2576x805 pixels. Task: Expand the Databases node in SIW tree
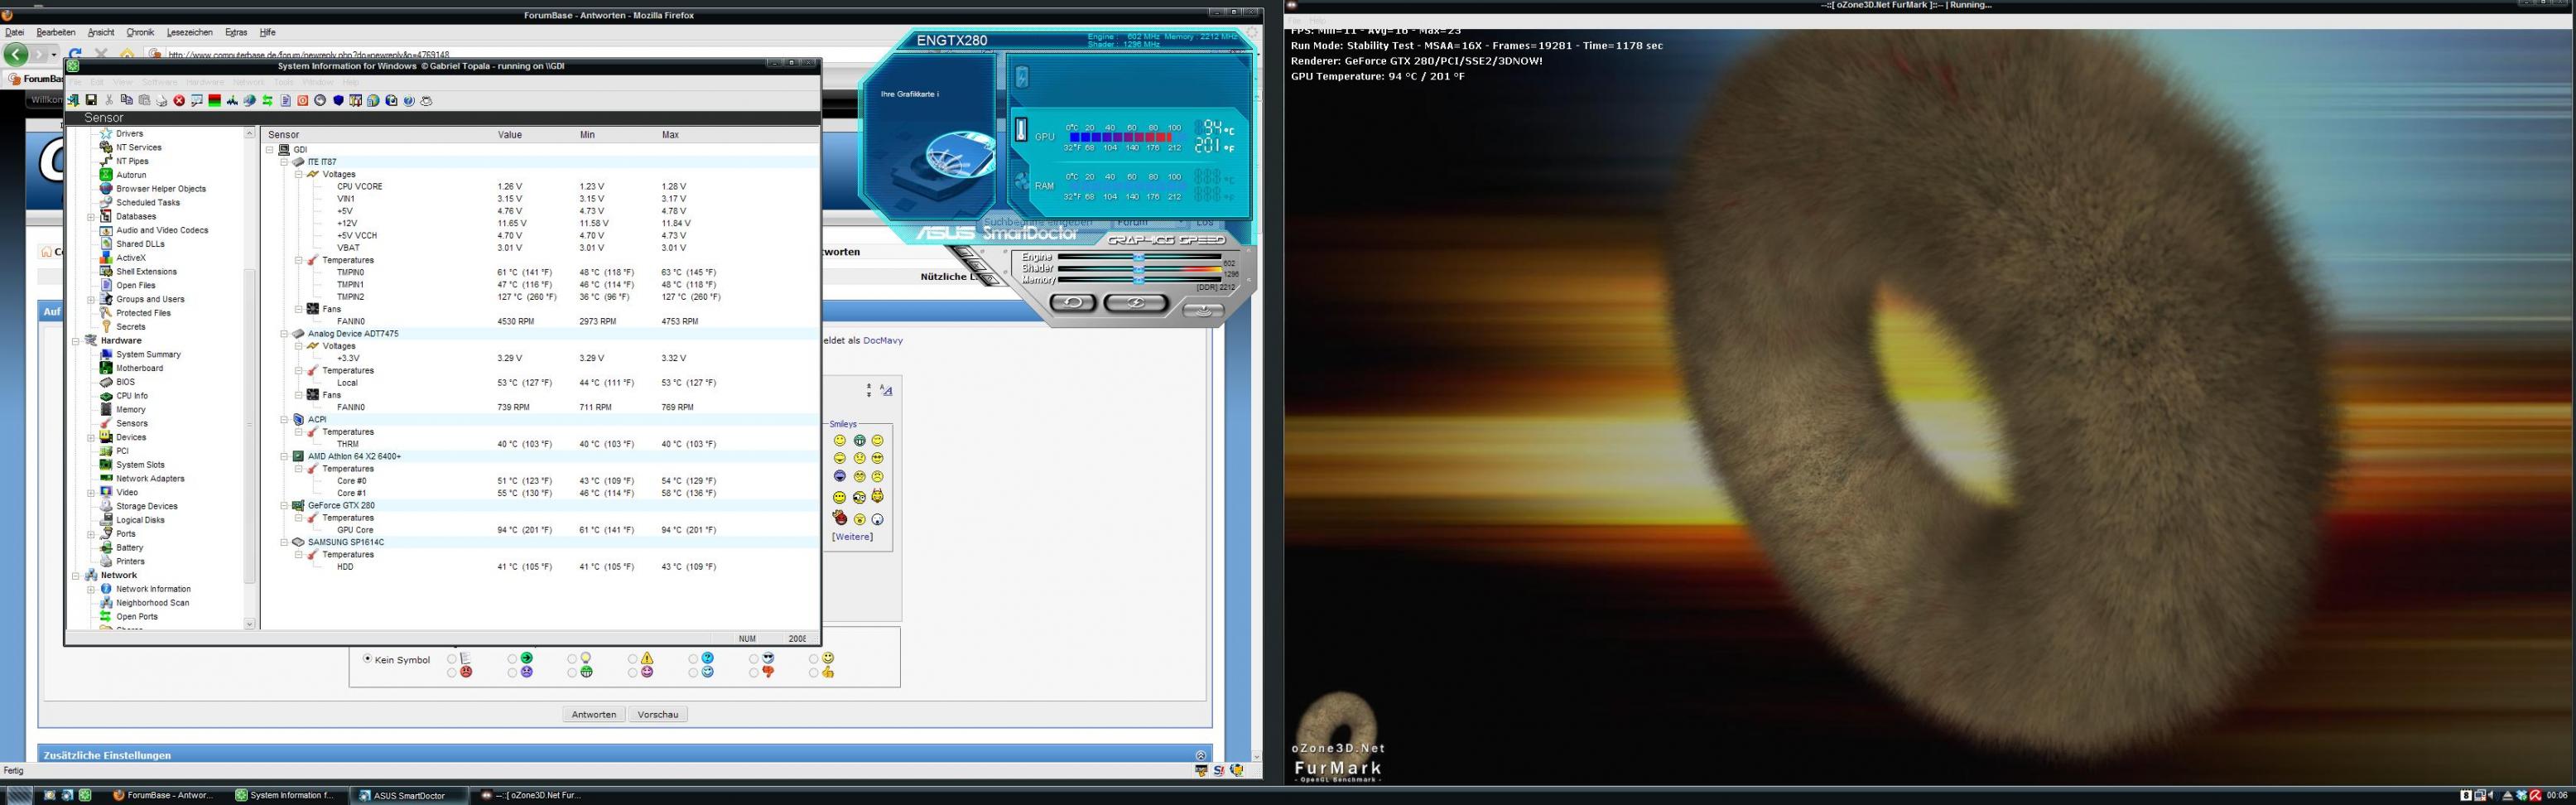90,217
